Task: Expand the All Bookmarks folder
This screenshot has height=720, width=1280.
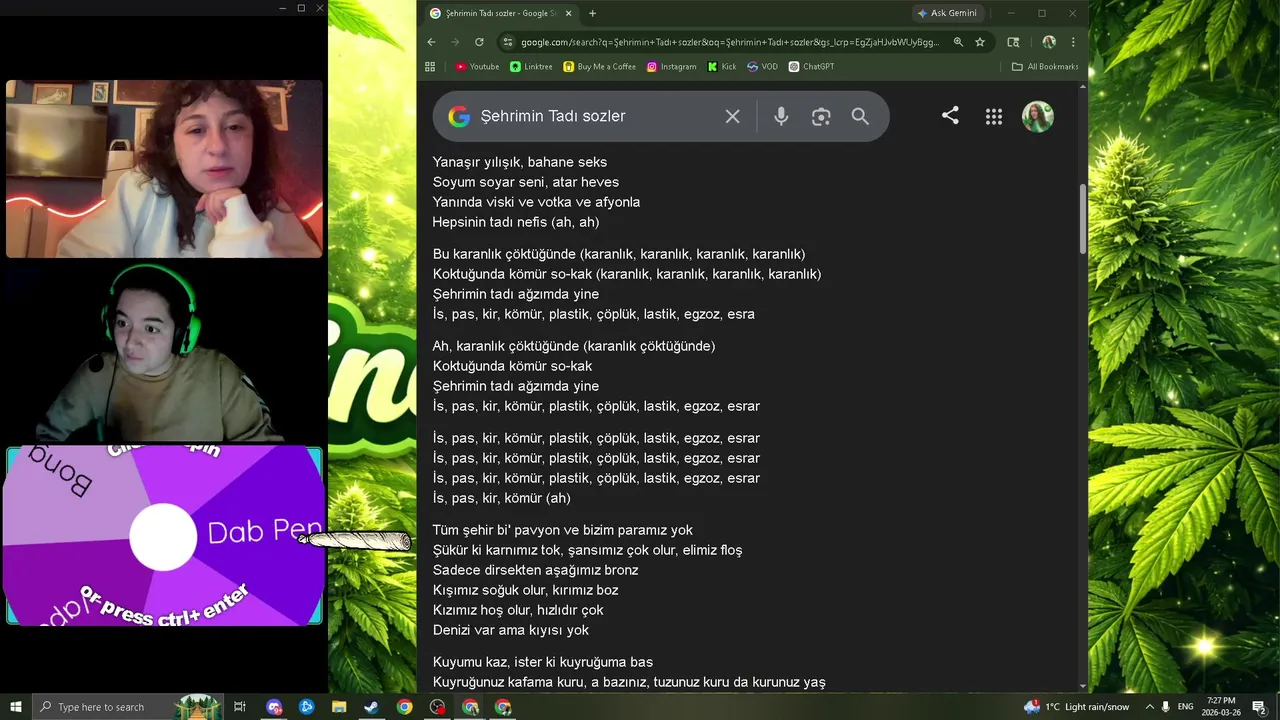Action: tap(1045, 67)
